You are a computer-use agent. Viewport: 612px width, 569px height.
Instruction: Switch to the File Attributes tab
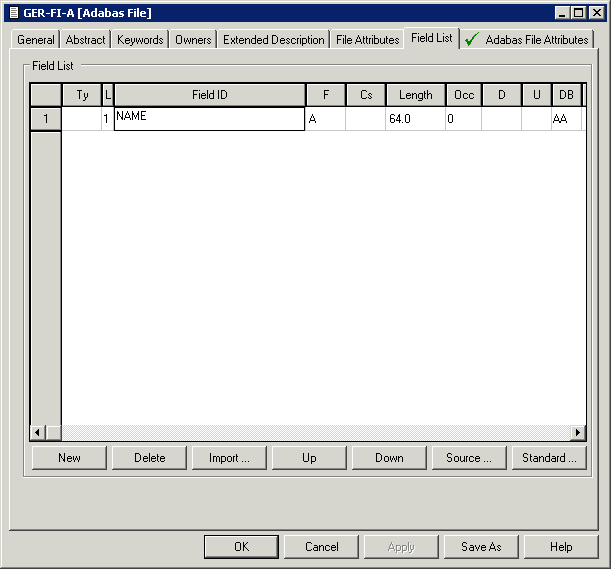[367, 40]
